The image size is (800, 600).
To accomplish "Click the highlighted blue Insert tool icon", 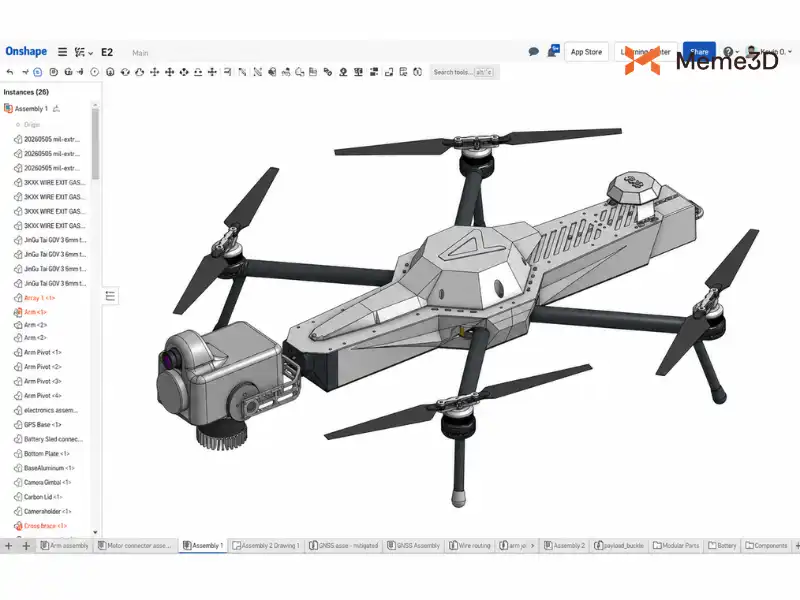I will 38,72.
